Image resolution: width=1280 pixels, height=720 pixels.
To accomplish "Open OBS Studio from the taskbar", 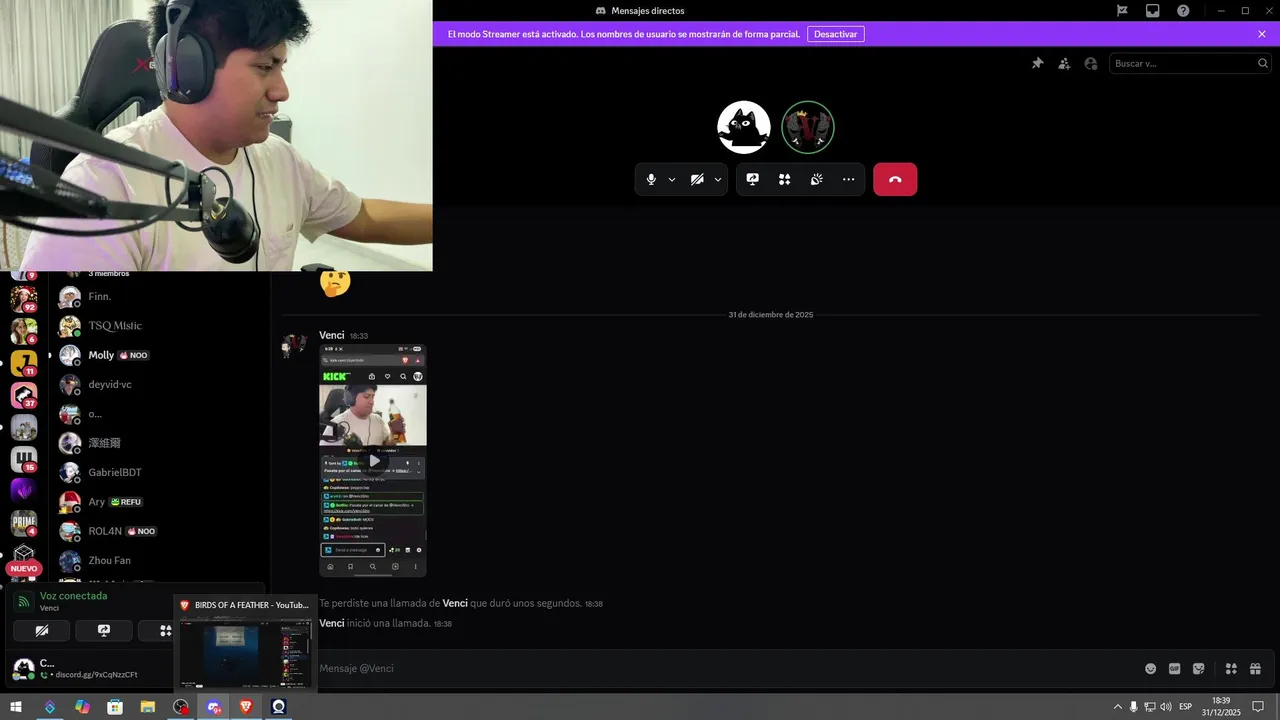I will (x=181, y=707).
